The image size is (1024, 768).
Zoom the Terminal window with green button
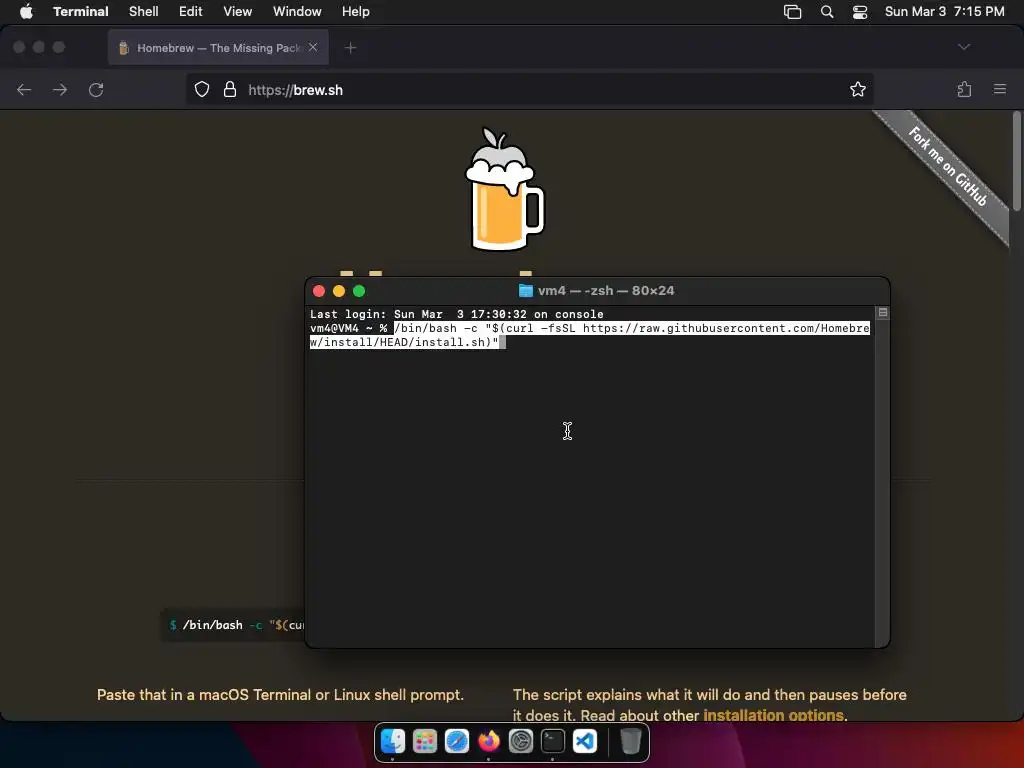point(359,291)
